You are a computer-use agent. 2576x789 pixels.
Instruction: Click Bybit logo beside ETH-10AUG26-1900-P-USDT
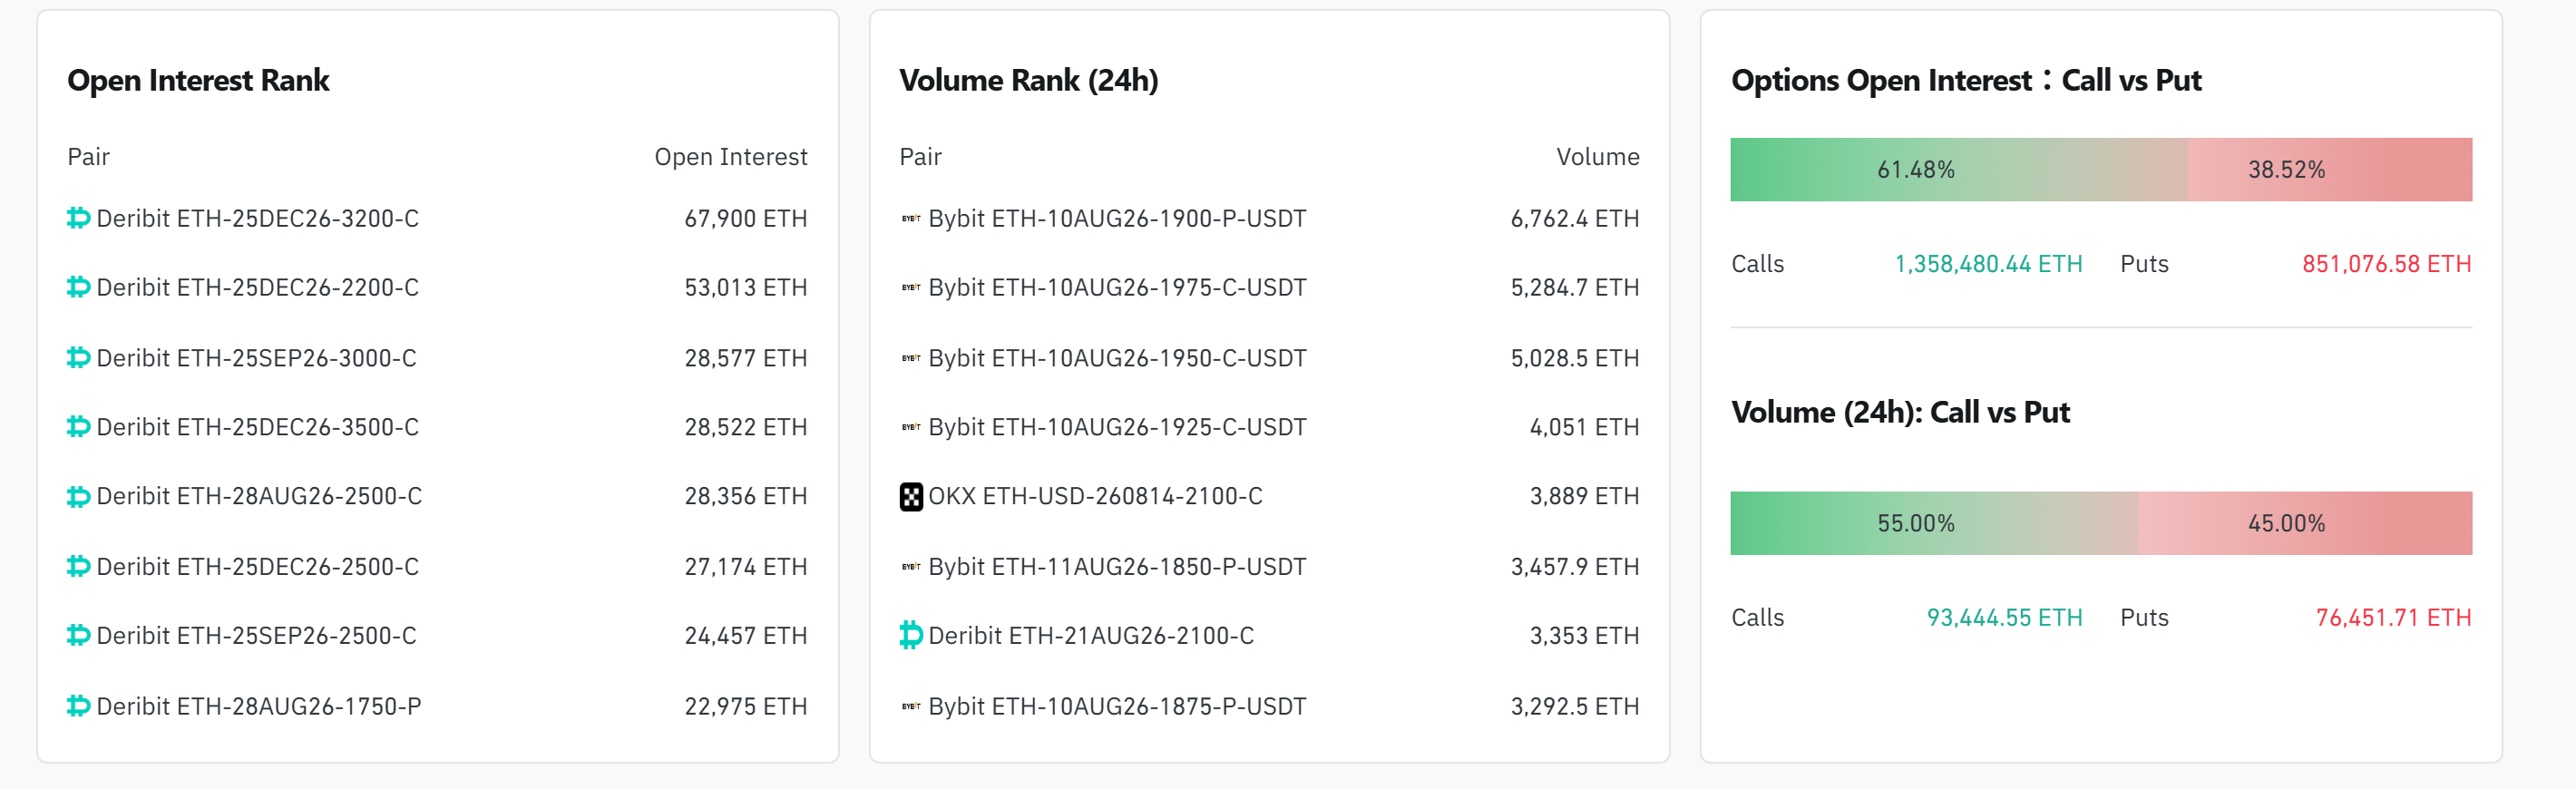point(911,218)
